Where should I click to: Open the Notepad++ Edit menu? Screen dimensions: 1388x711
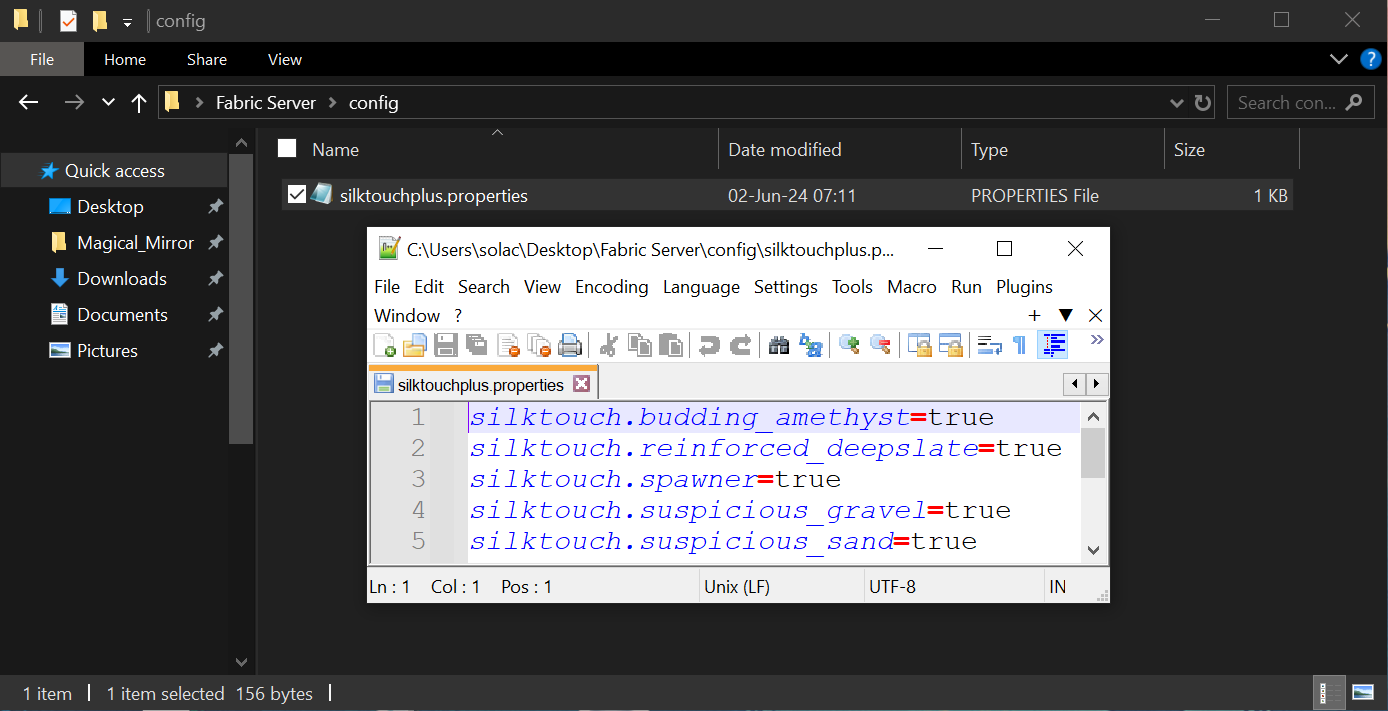pyautogui.click(x=429, y=287)
